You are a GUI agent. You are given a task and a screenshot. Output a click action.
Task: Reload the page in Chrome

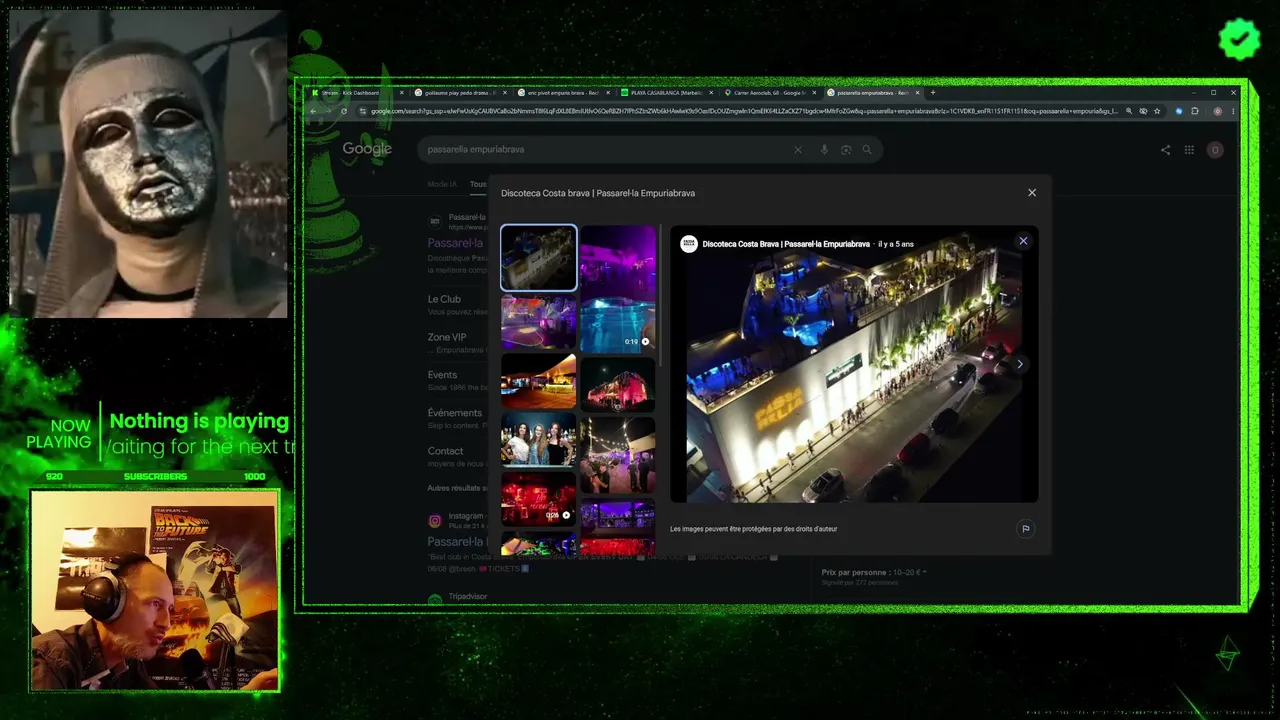pyautogui.click(x=344, y=111)
